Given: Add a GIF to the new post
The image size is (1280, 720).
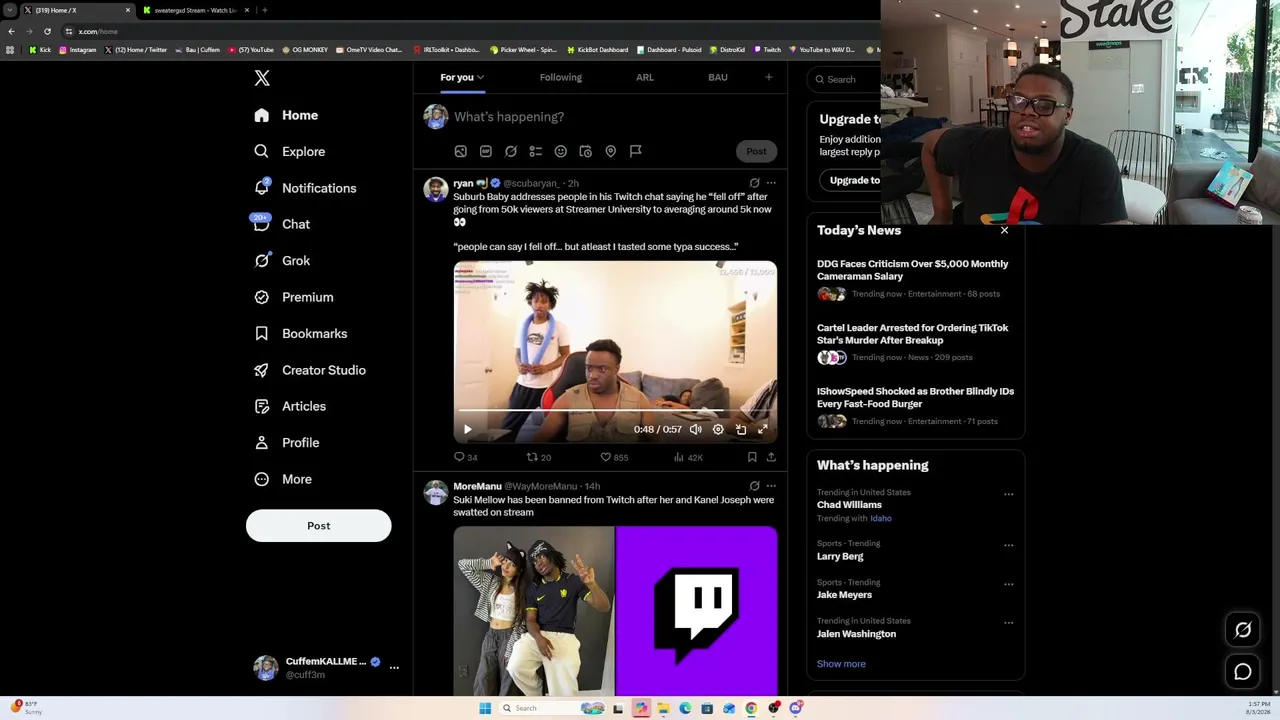Looking at the screenshot, I should tap(486, 151).
